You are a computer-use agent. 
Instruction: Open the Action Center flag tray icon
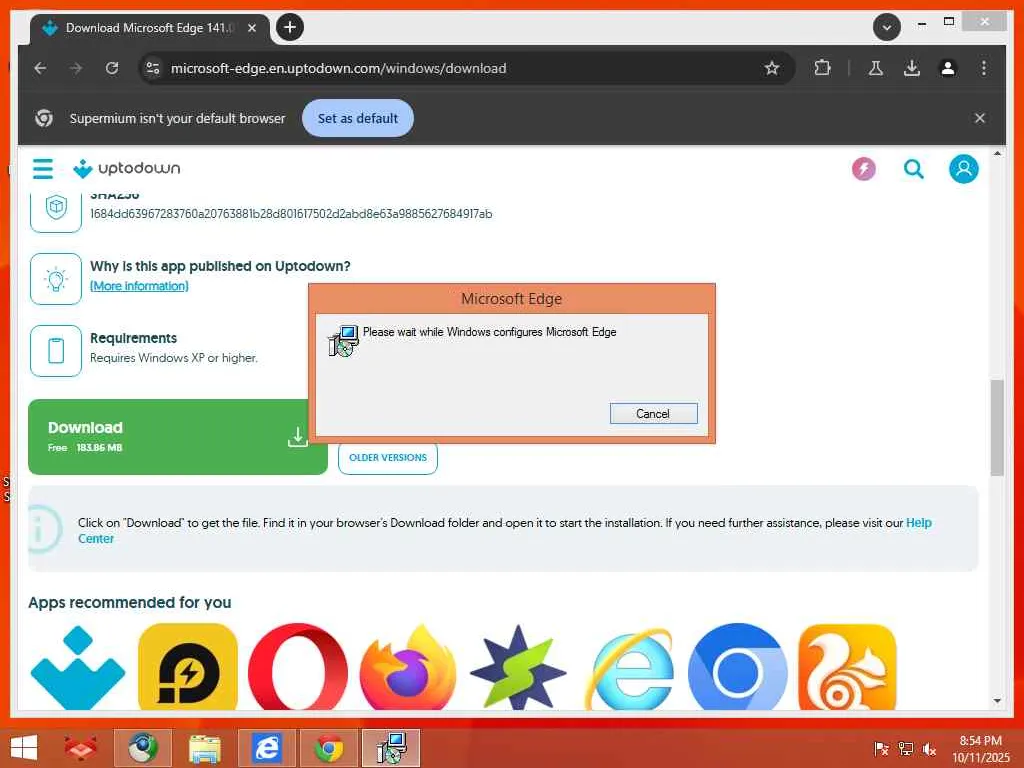(881, 749)
